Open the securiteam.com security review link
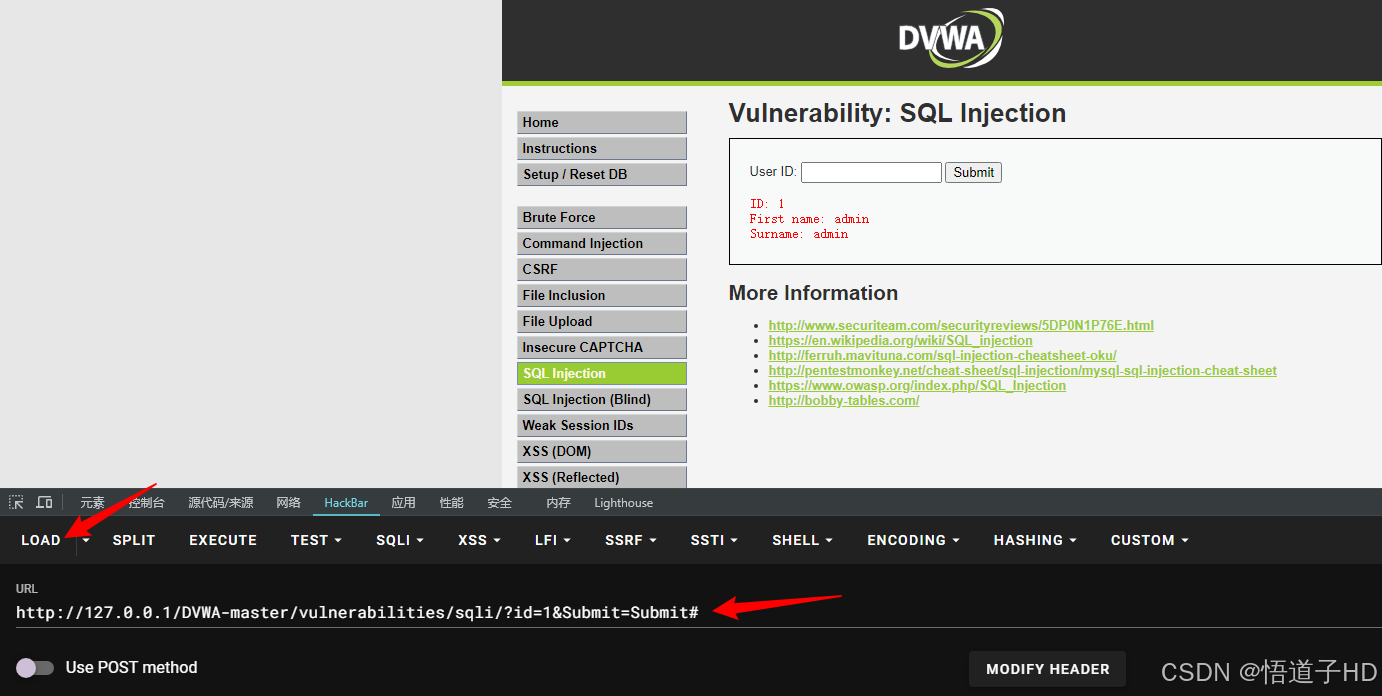 [961, 325]
